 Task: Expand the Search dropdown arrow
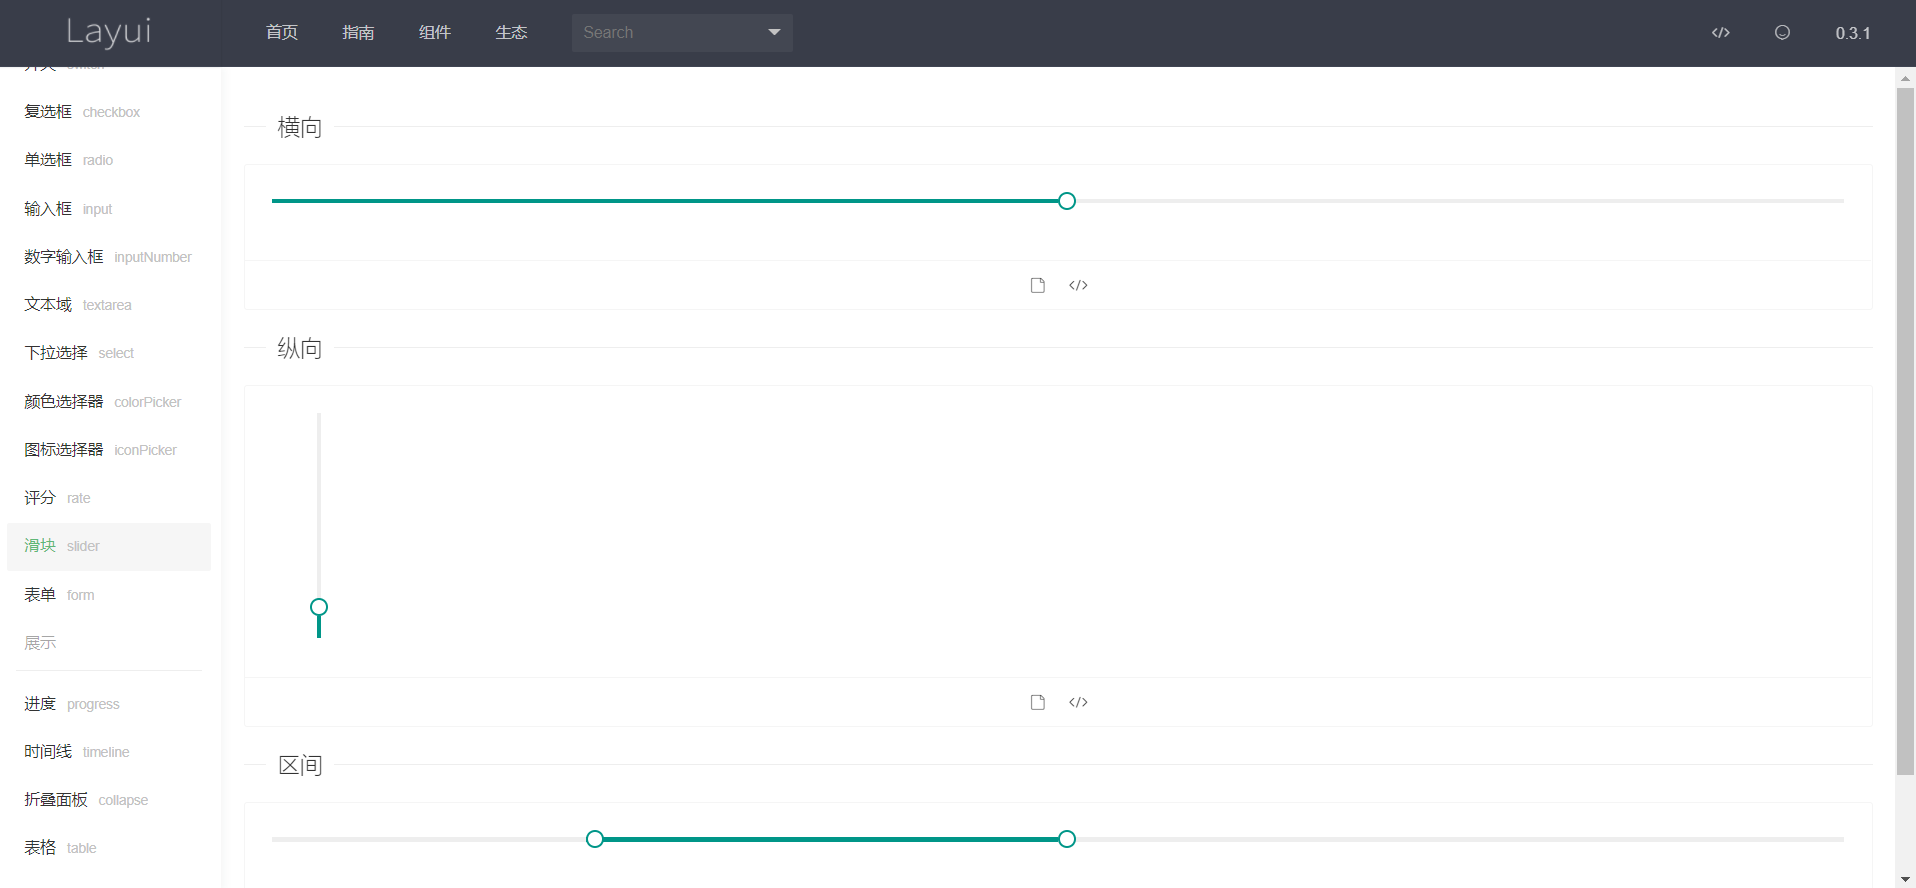[x=774, y=33]
